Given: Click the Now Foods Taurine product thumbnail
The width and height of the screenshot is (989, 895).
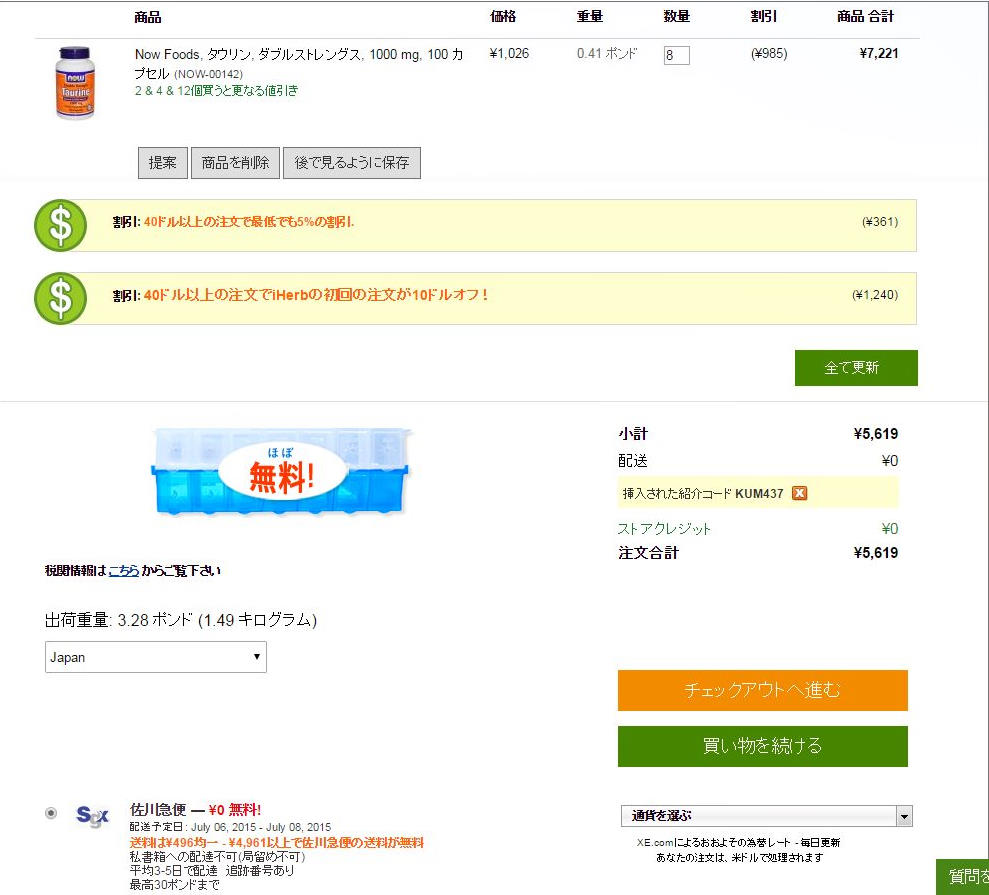Looking at the screenshot, I should 75,83.
